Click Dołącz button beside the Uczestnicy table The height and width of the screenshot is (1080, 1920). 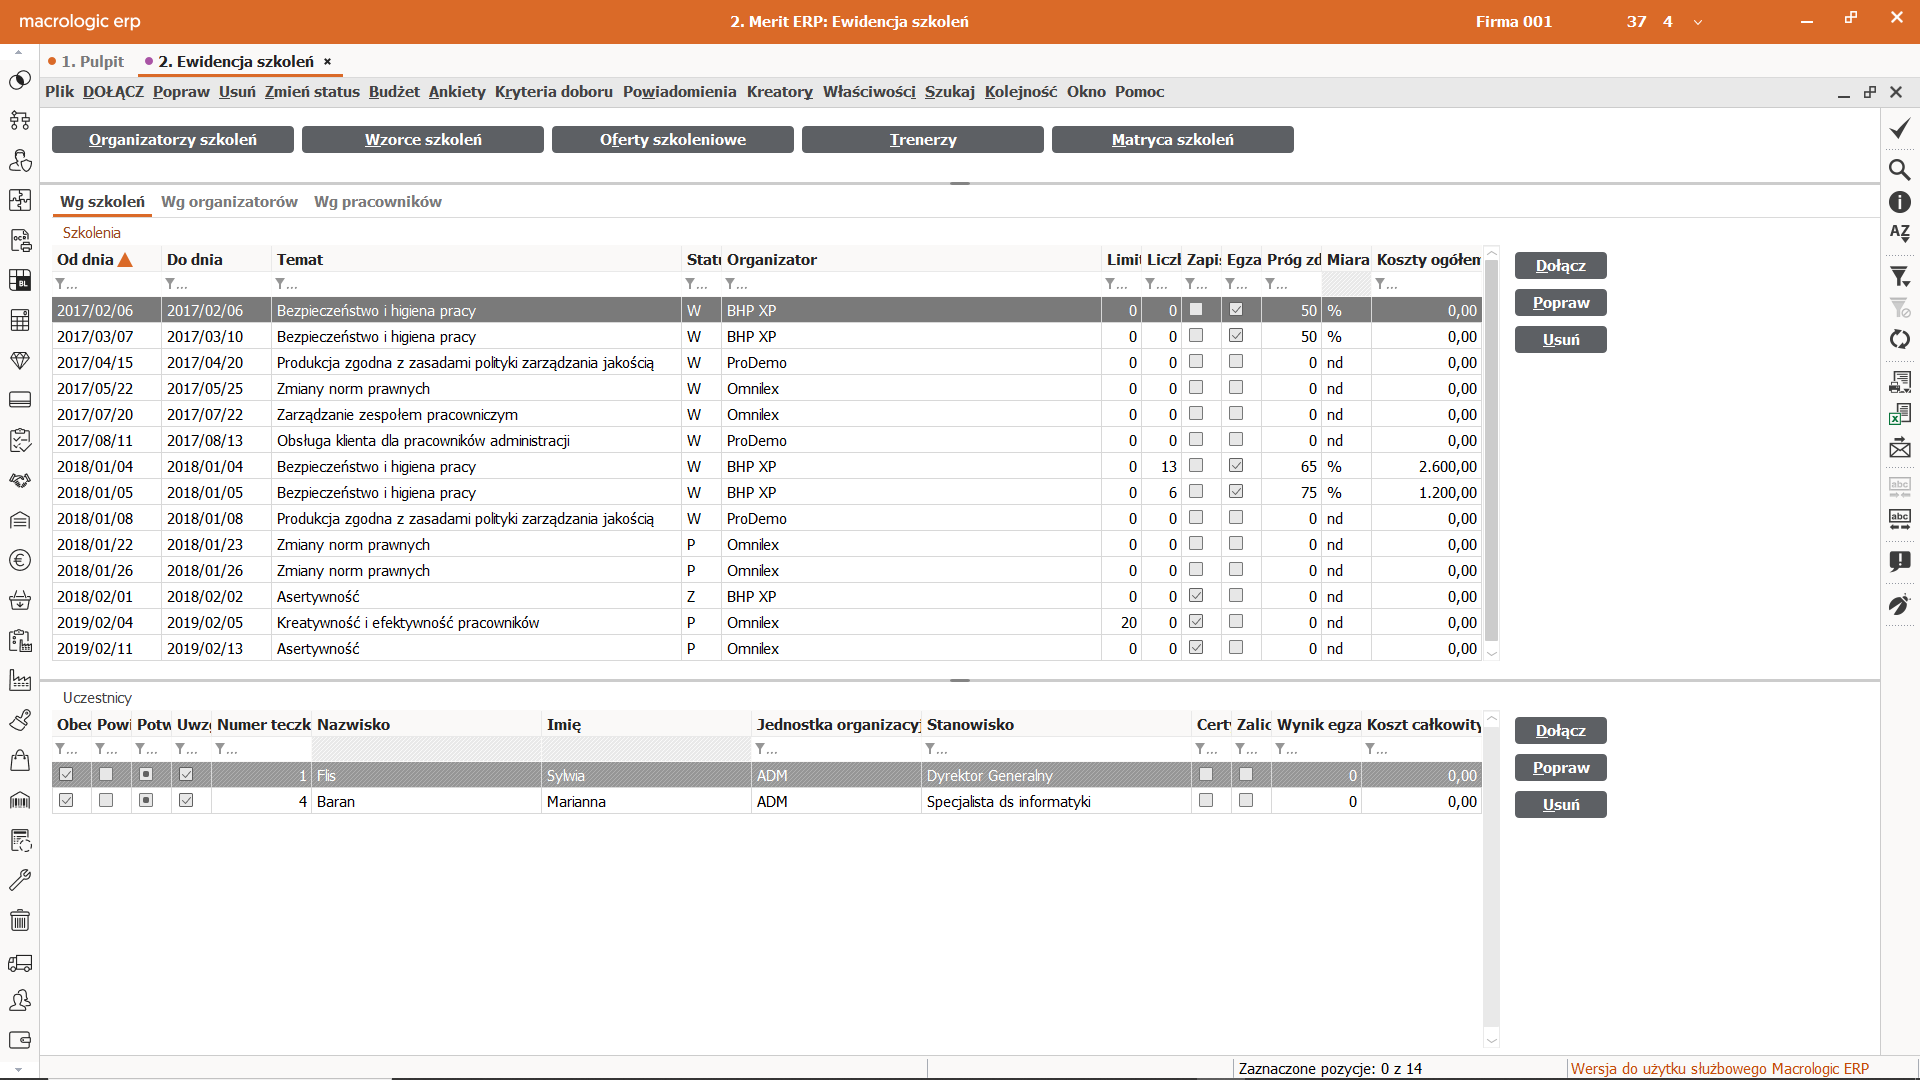(1560, 731)
